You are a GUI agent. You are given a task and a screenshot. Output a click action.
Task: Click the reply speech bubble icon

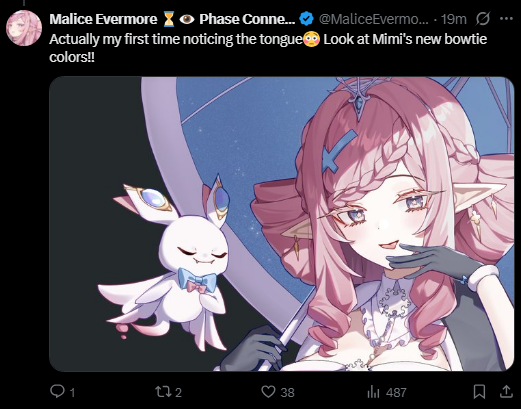pos(57,391)
